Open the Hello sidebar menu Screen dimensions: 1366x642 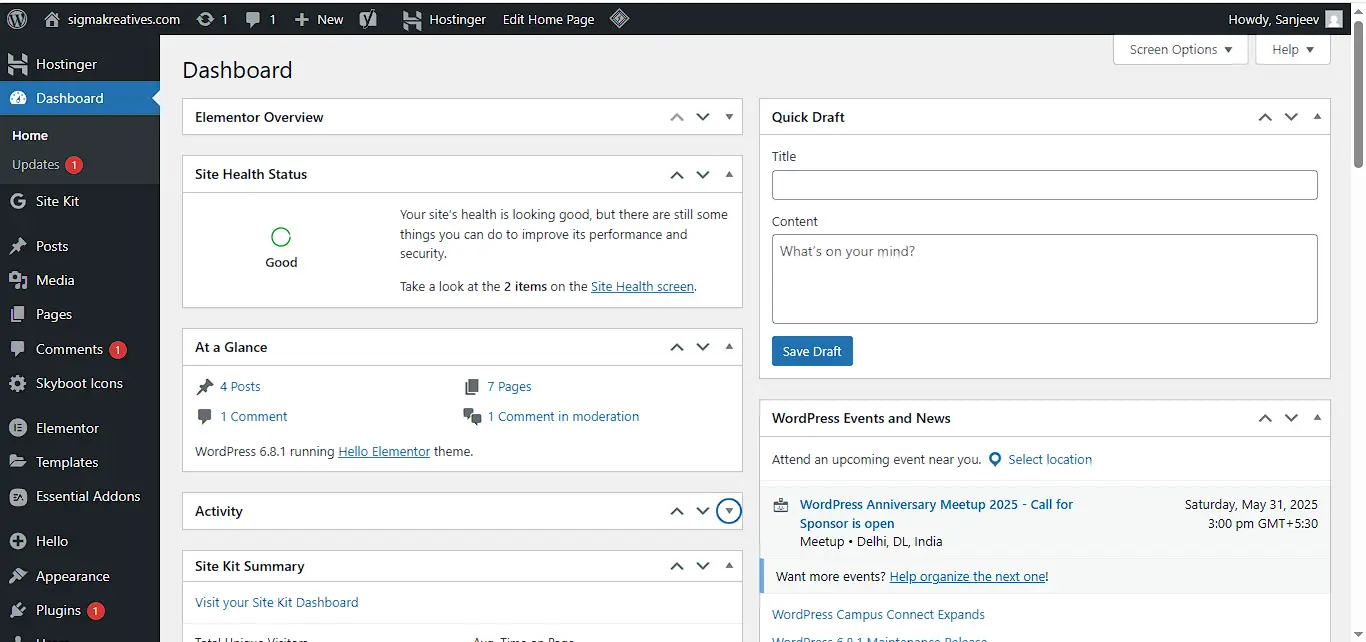pos(80,541)
